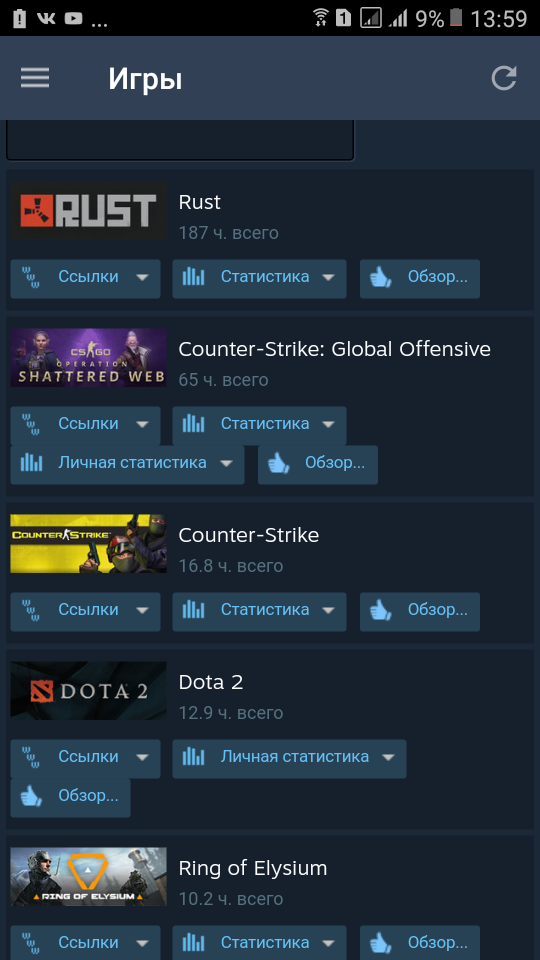The height and width of the screenshot is (960, 540).
Task: Expand Статистика dropdown arrow for Counter-Strike
Action: (328, 610)
